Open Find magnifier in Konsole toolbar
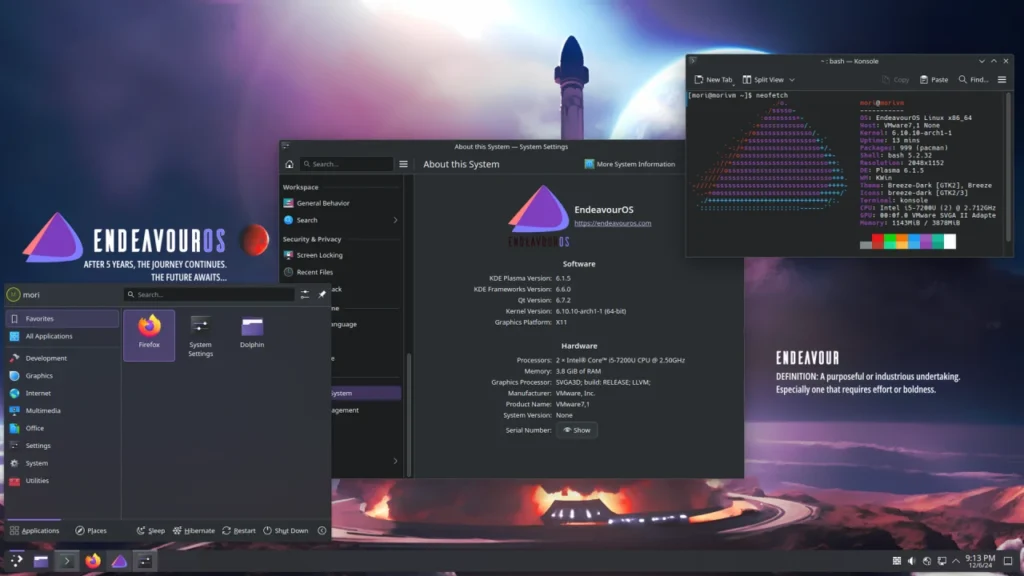Viewport: 1024px width, 576px height. [963, 80]
